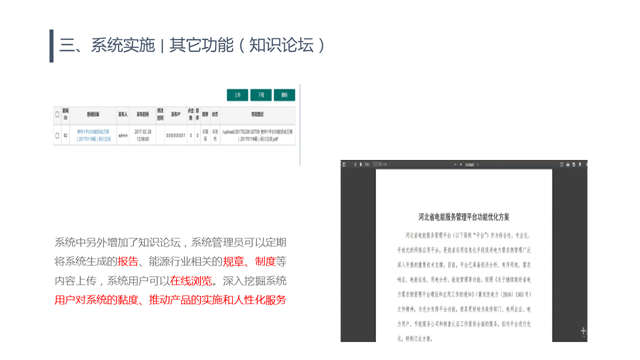Click the 下载 (download) teal button
Screen dimensions: 640x360
[x=261, y=95]
